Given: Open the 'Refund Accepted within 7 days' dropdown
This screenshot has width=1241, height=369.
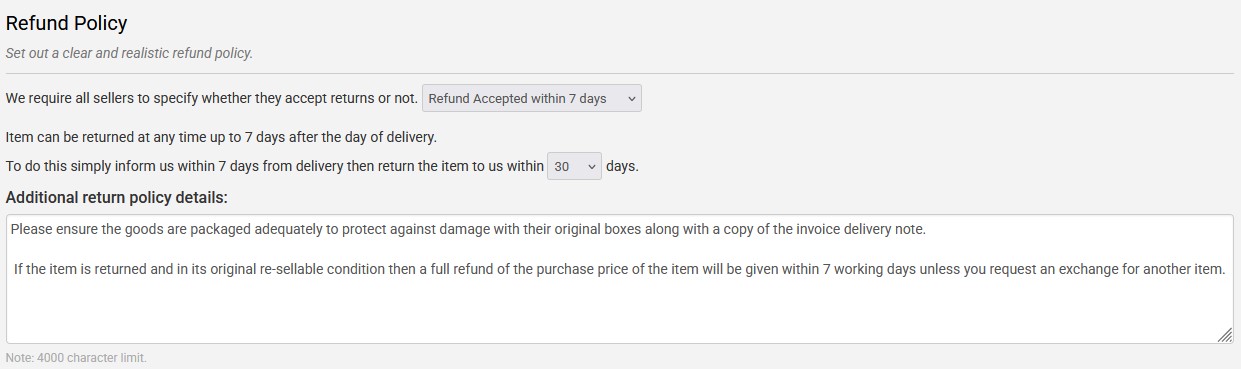Looking at the screenshot, I should coord(531,98).
